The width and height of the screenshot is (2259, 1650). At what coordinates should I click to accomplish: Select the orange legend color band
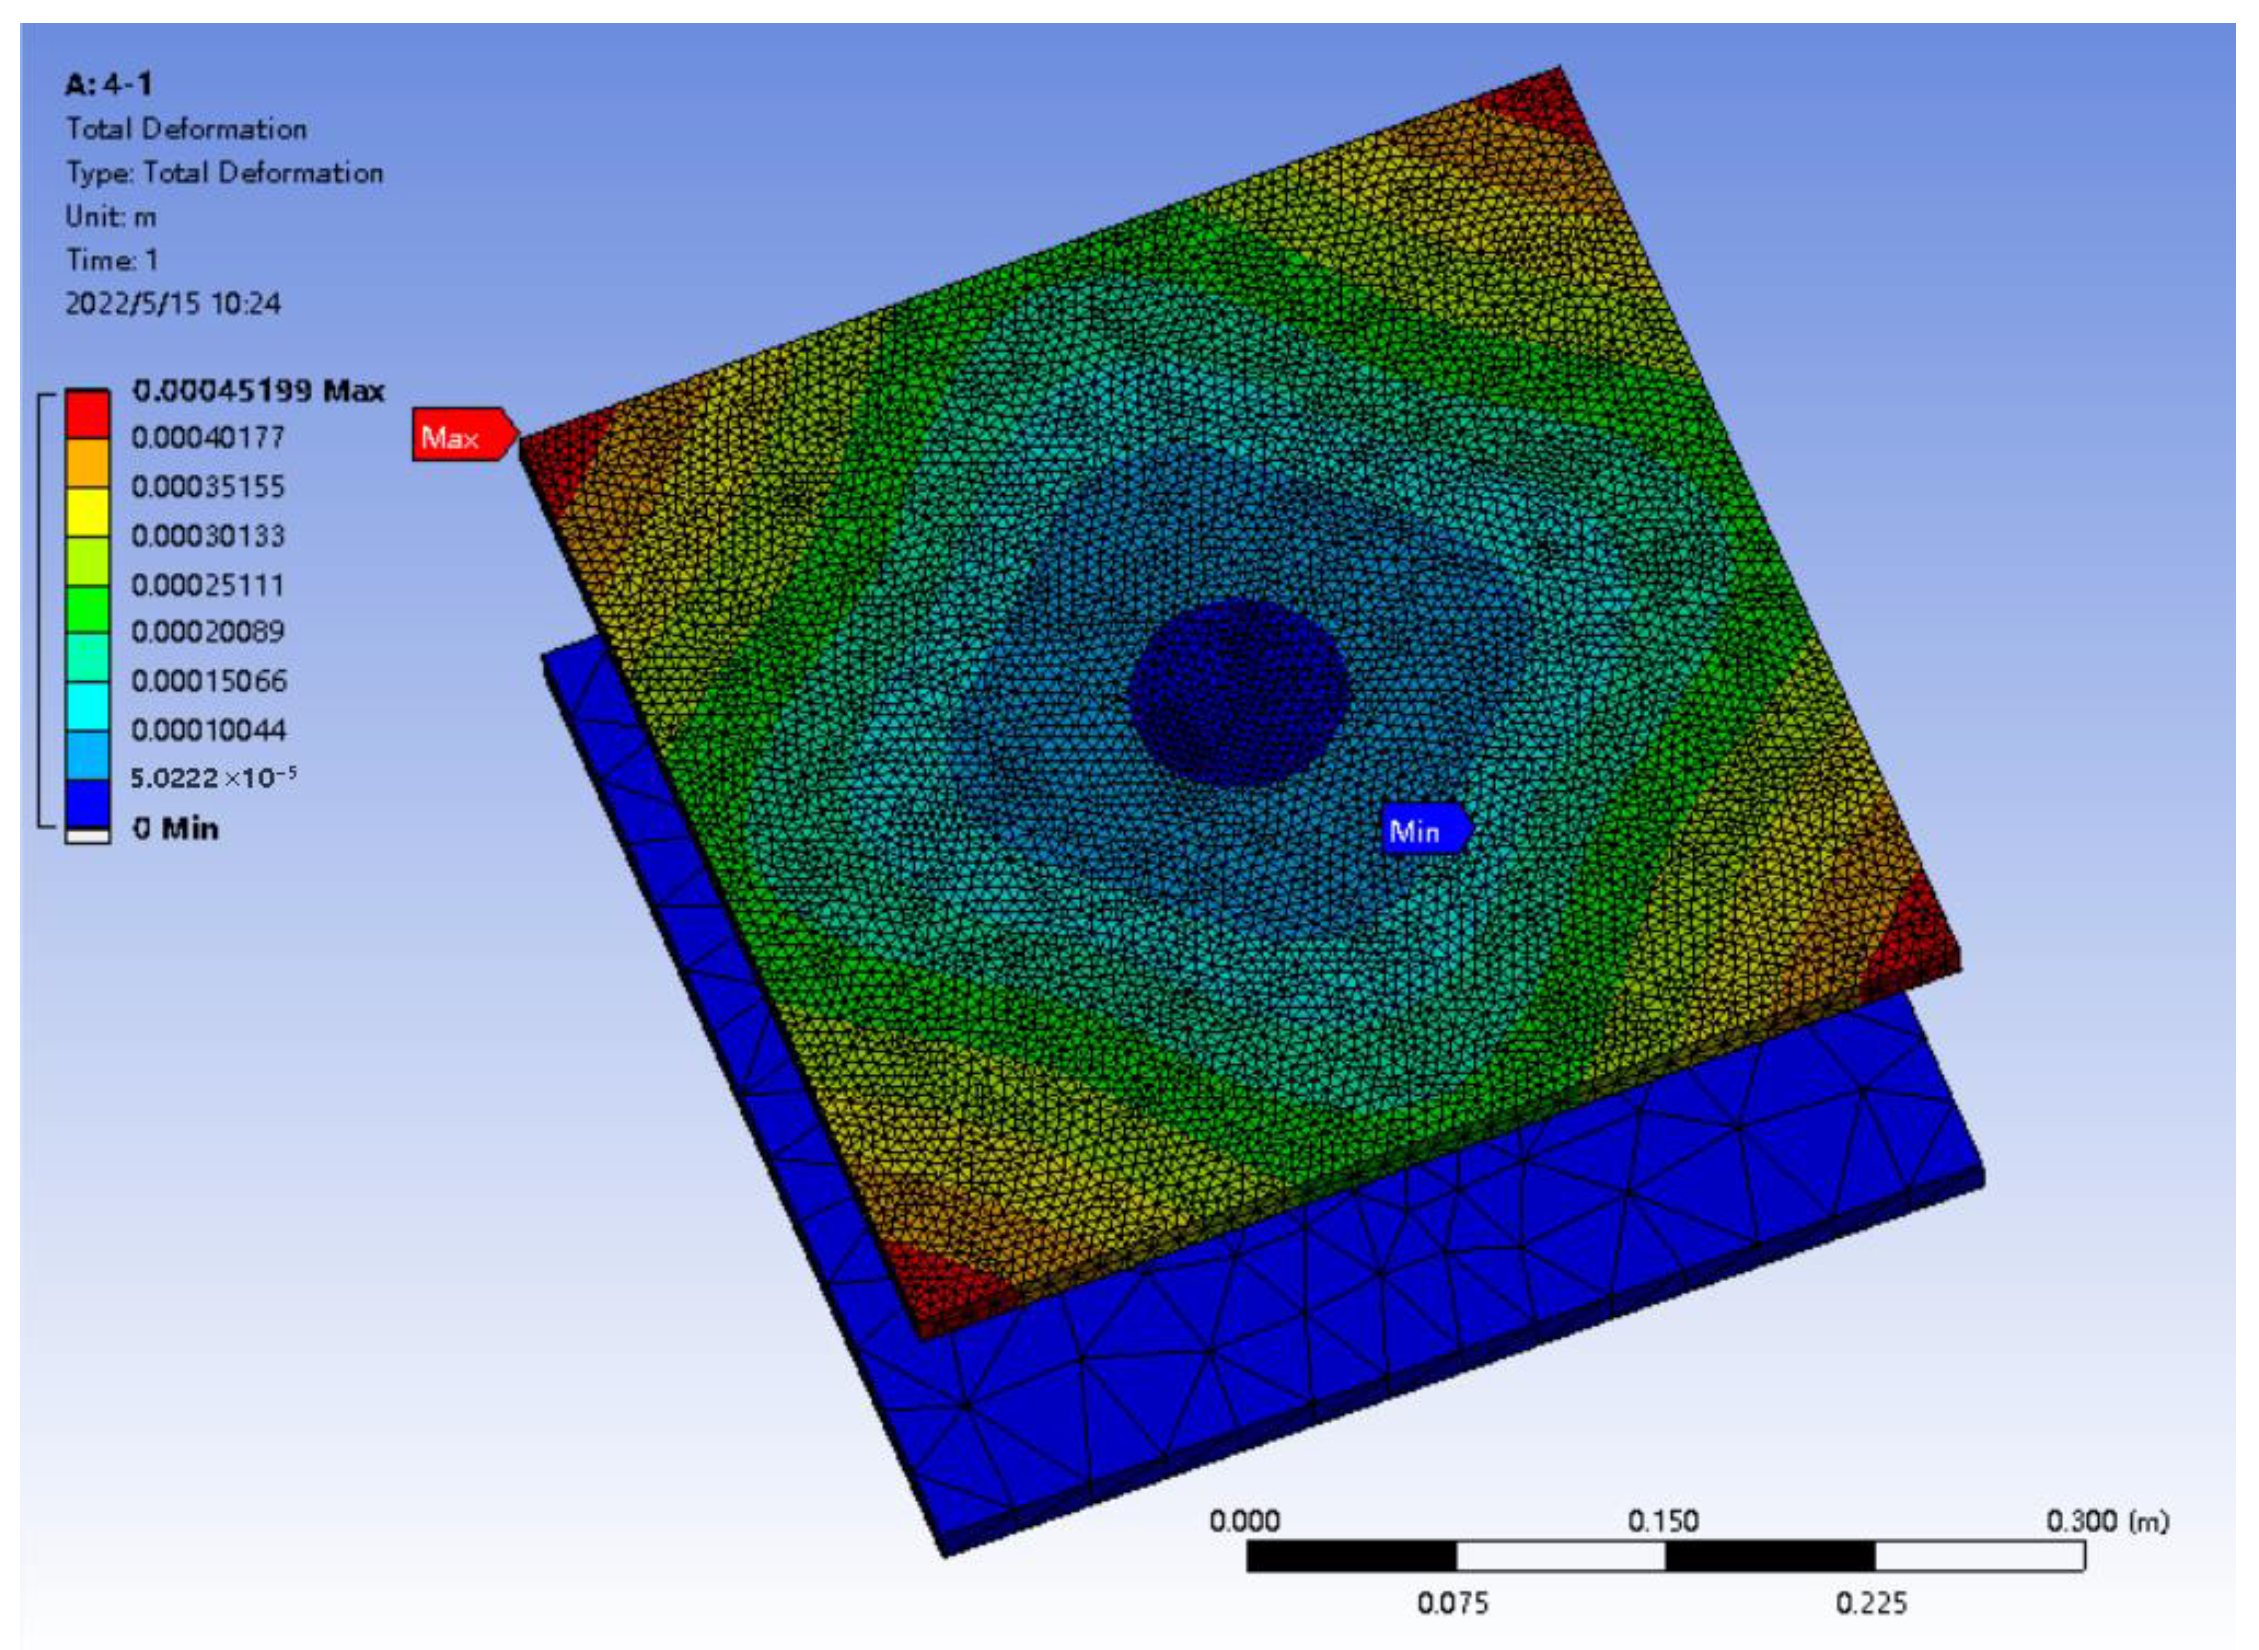point(87,462)
